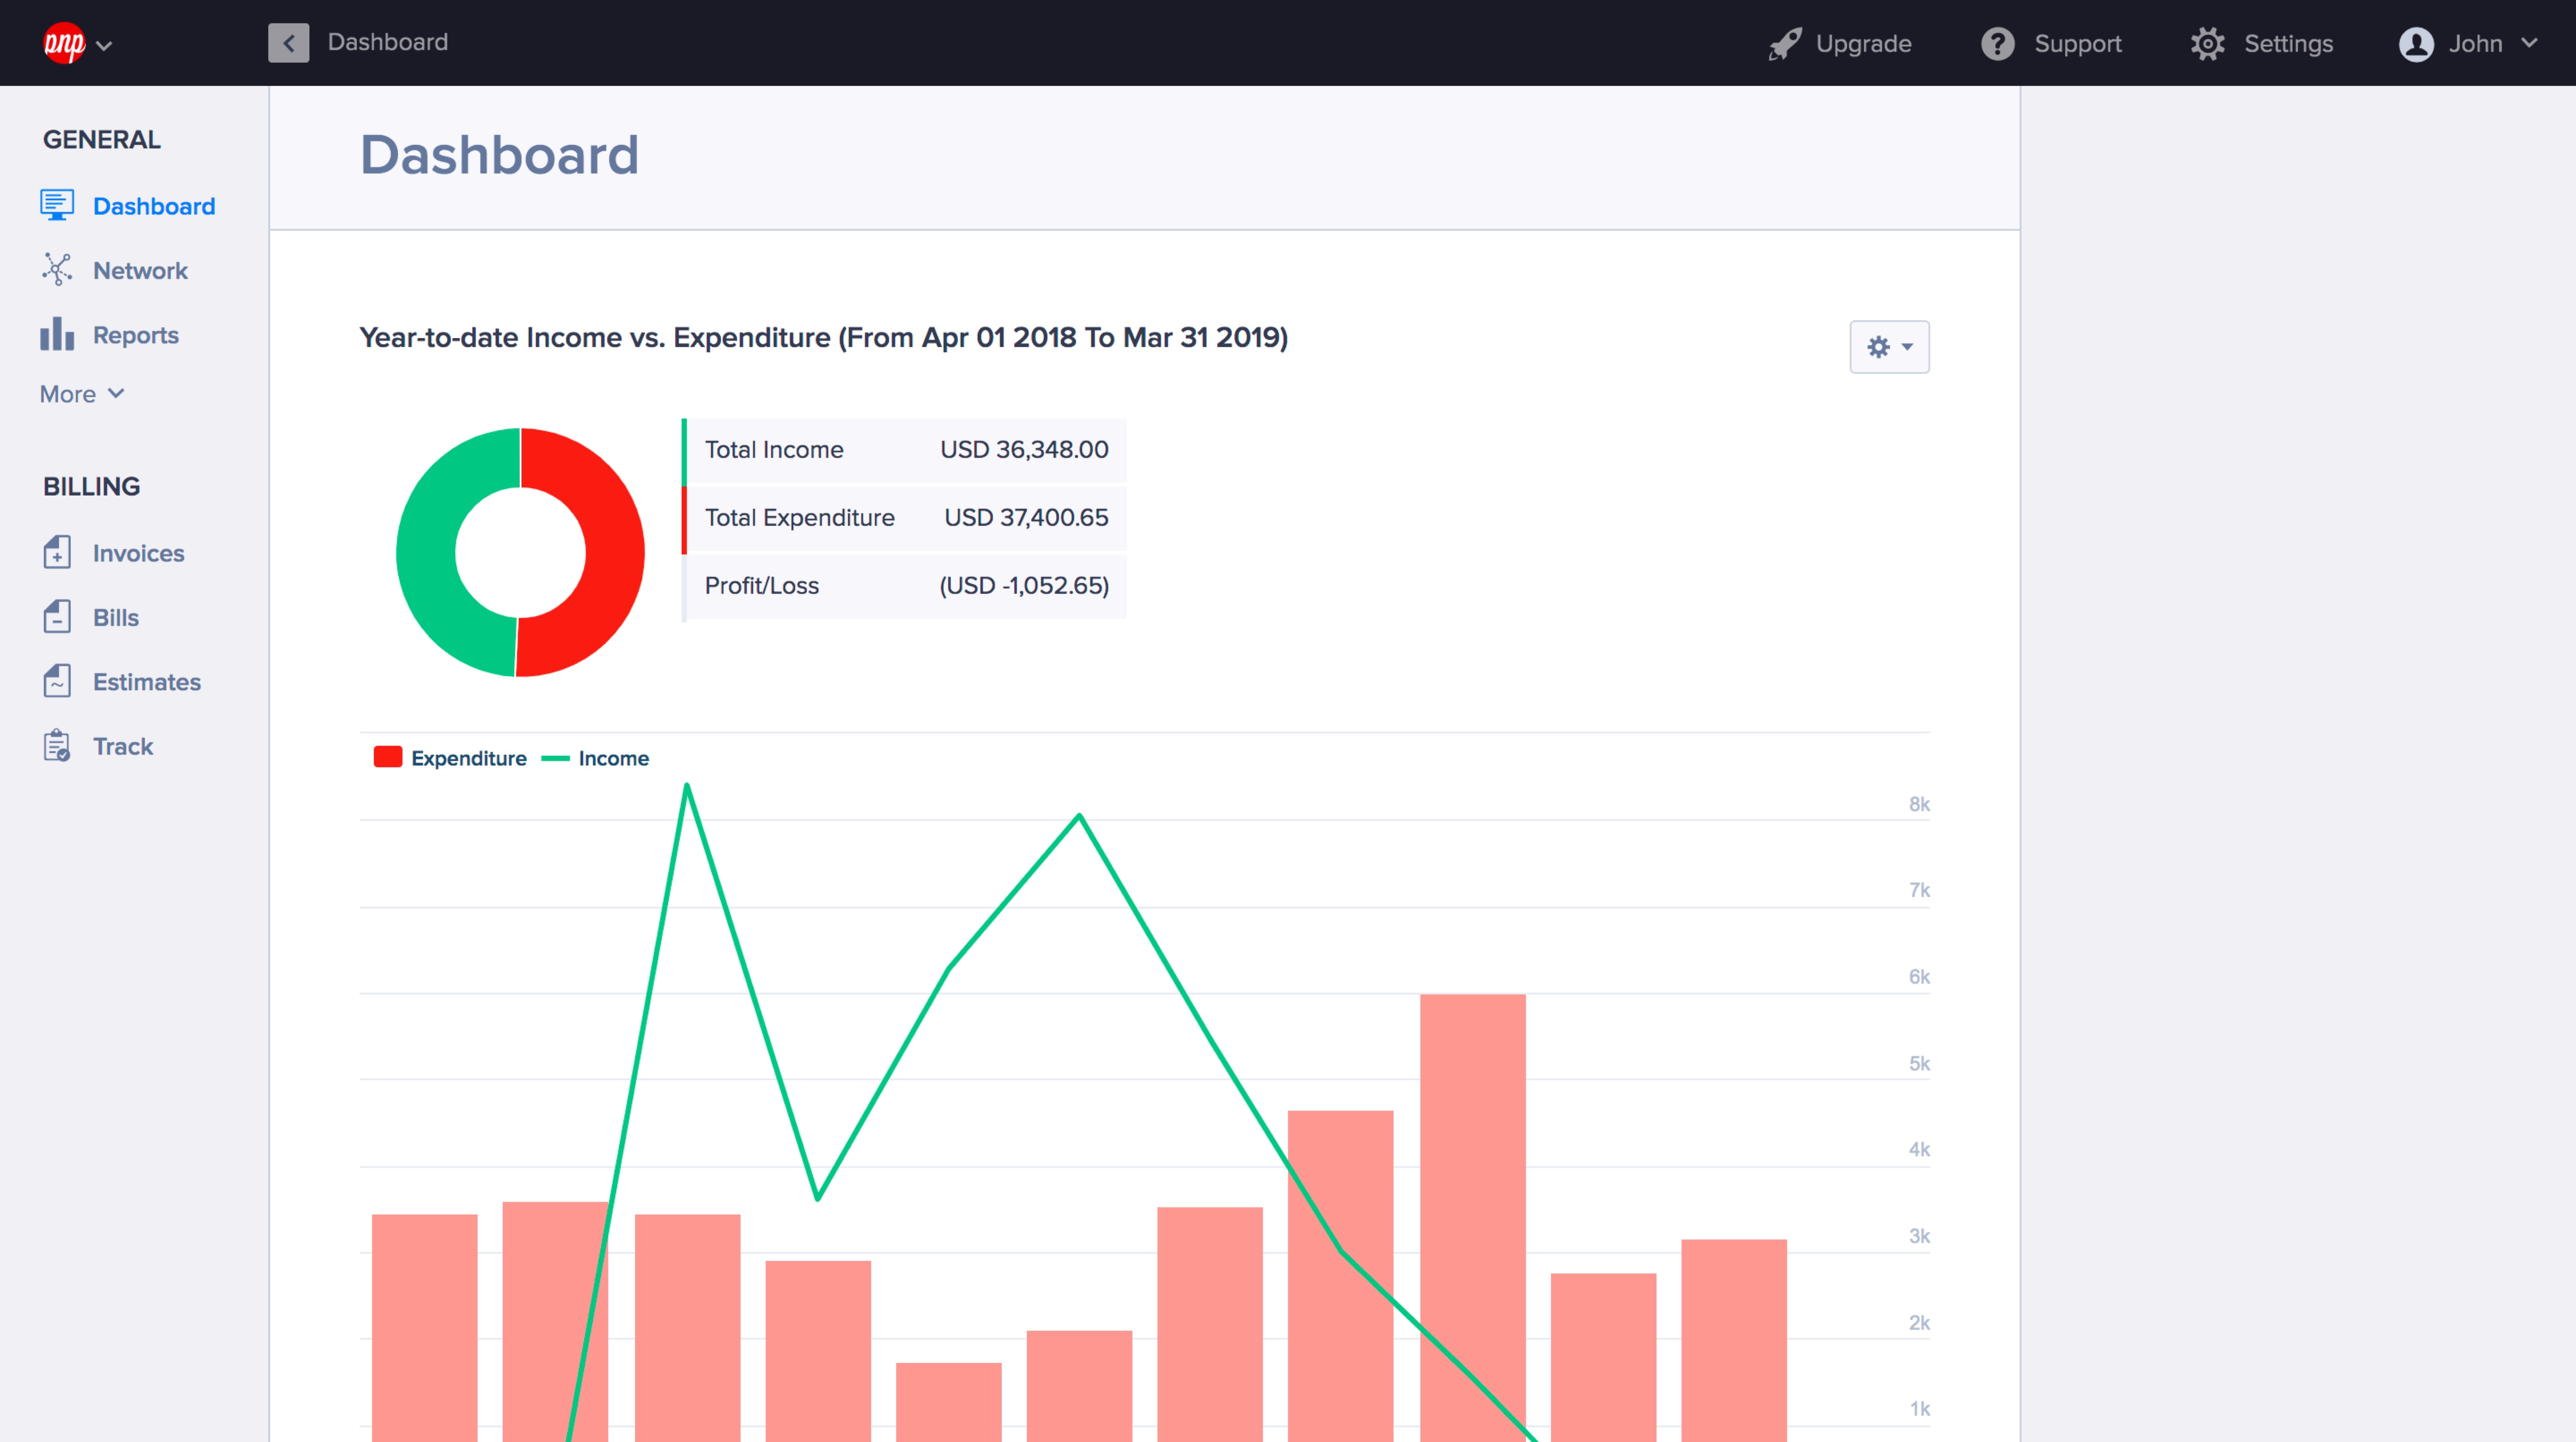Click the Expenditure legend label
Viewport: 2576px width, 1442px height.
[x=468, y=758]
